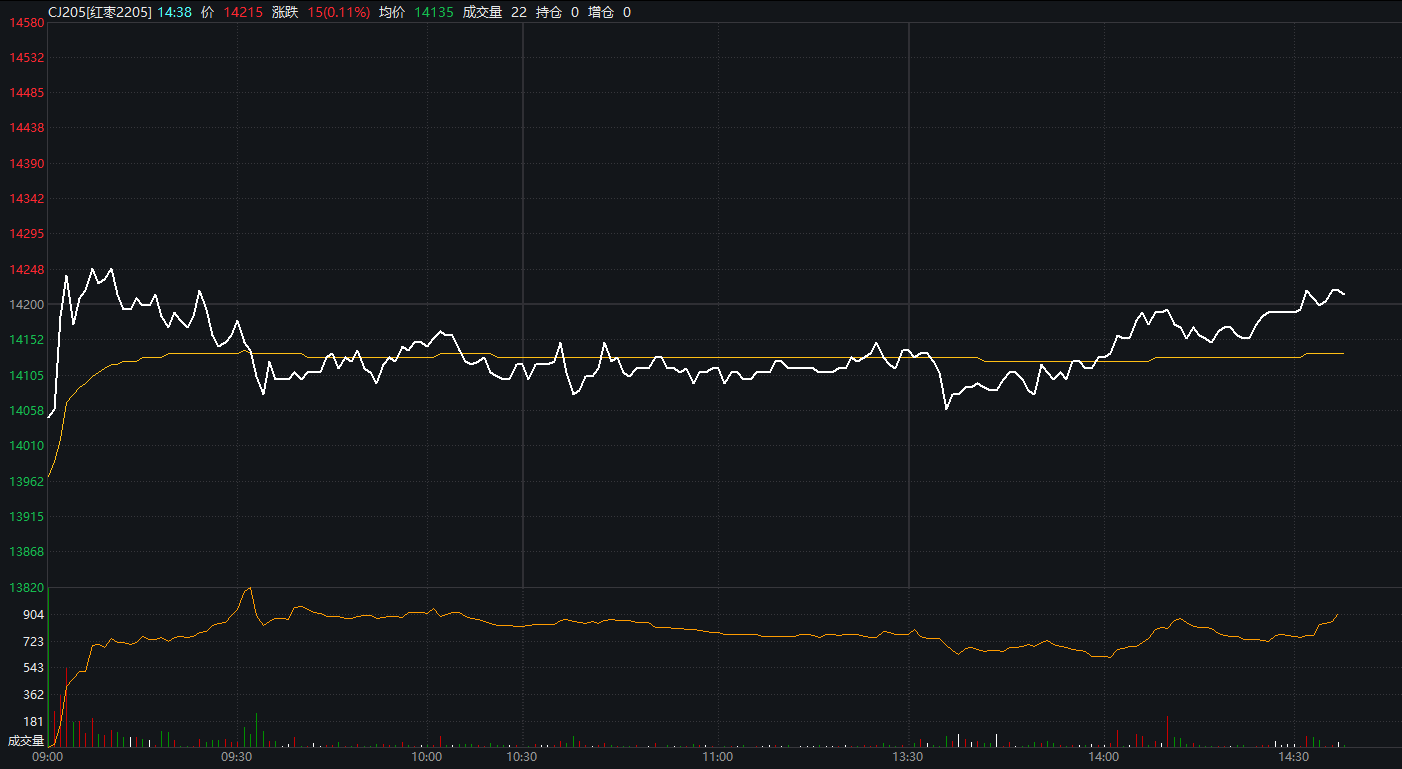This screenshot has height=769, width=1402.
Task: Click the 13820 bottom price axis label
Action: click(x=26, y=588)
